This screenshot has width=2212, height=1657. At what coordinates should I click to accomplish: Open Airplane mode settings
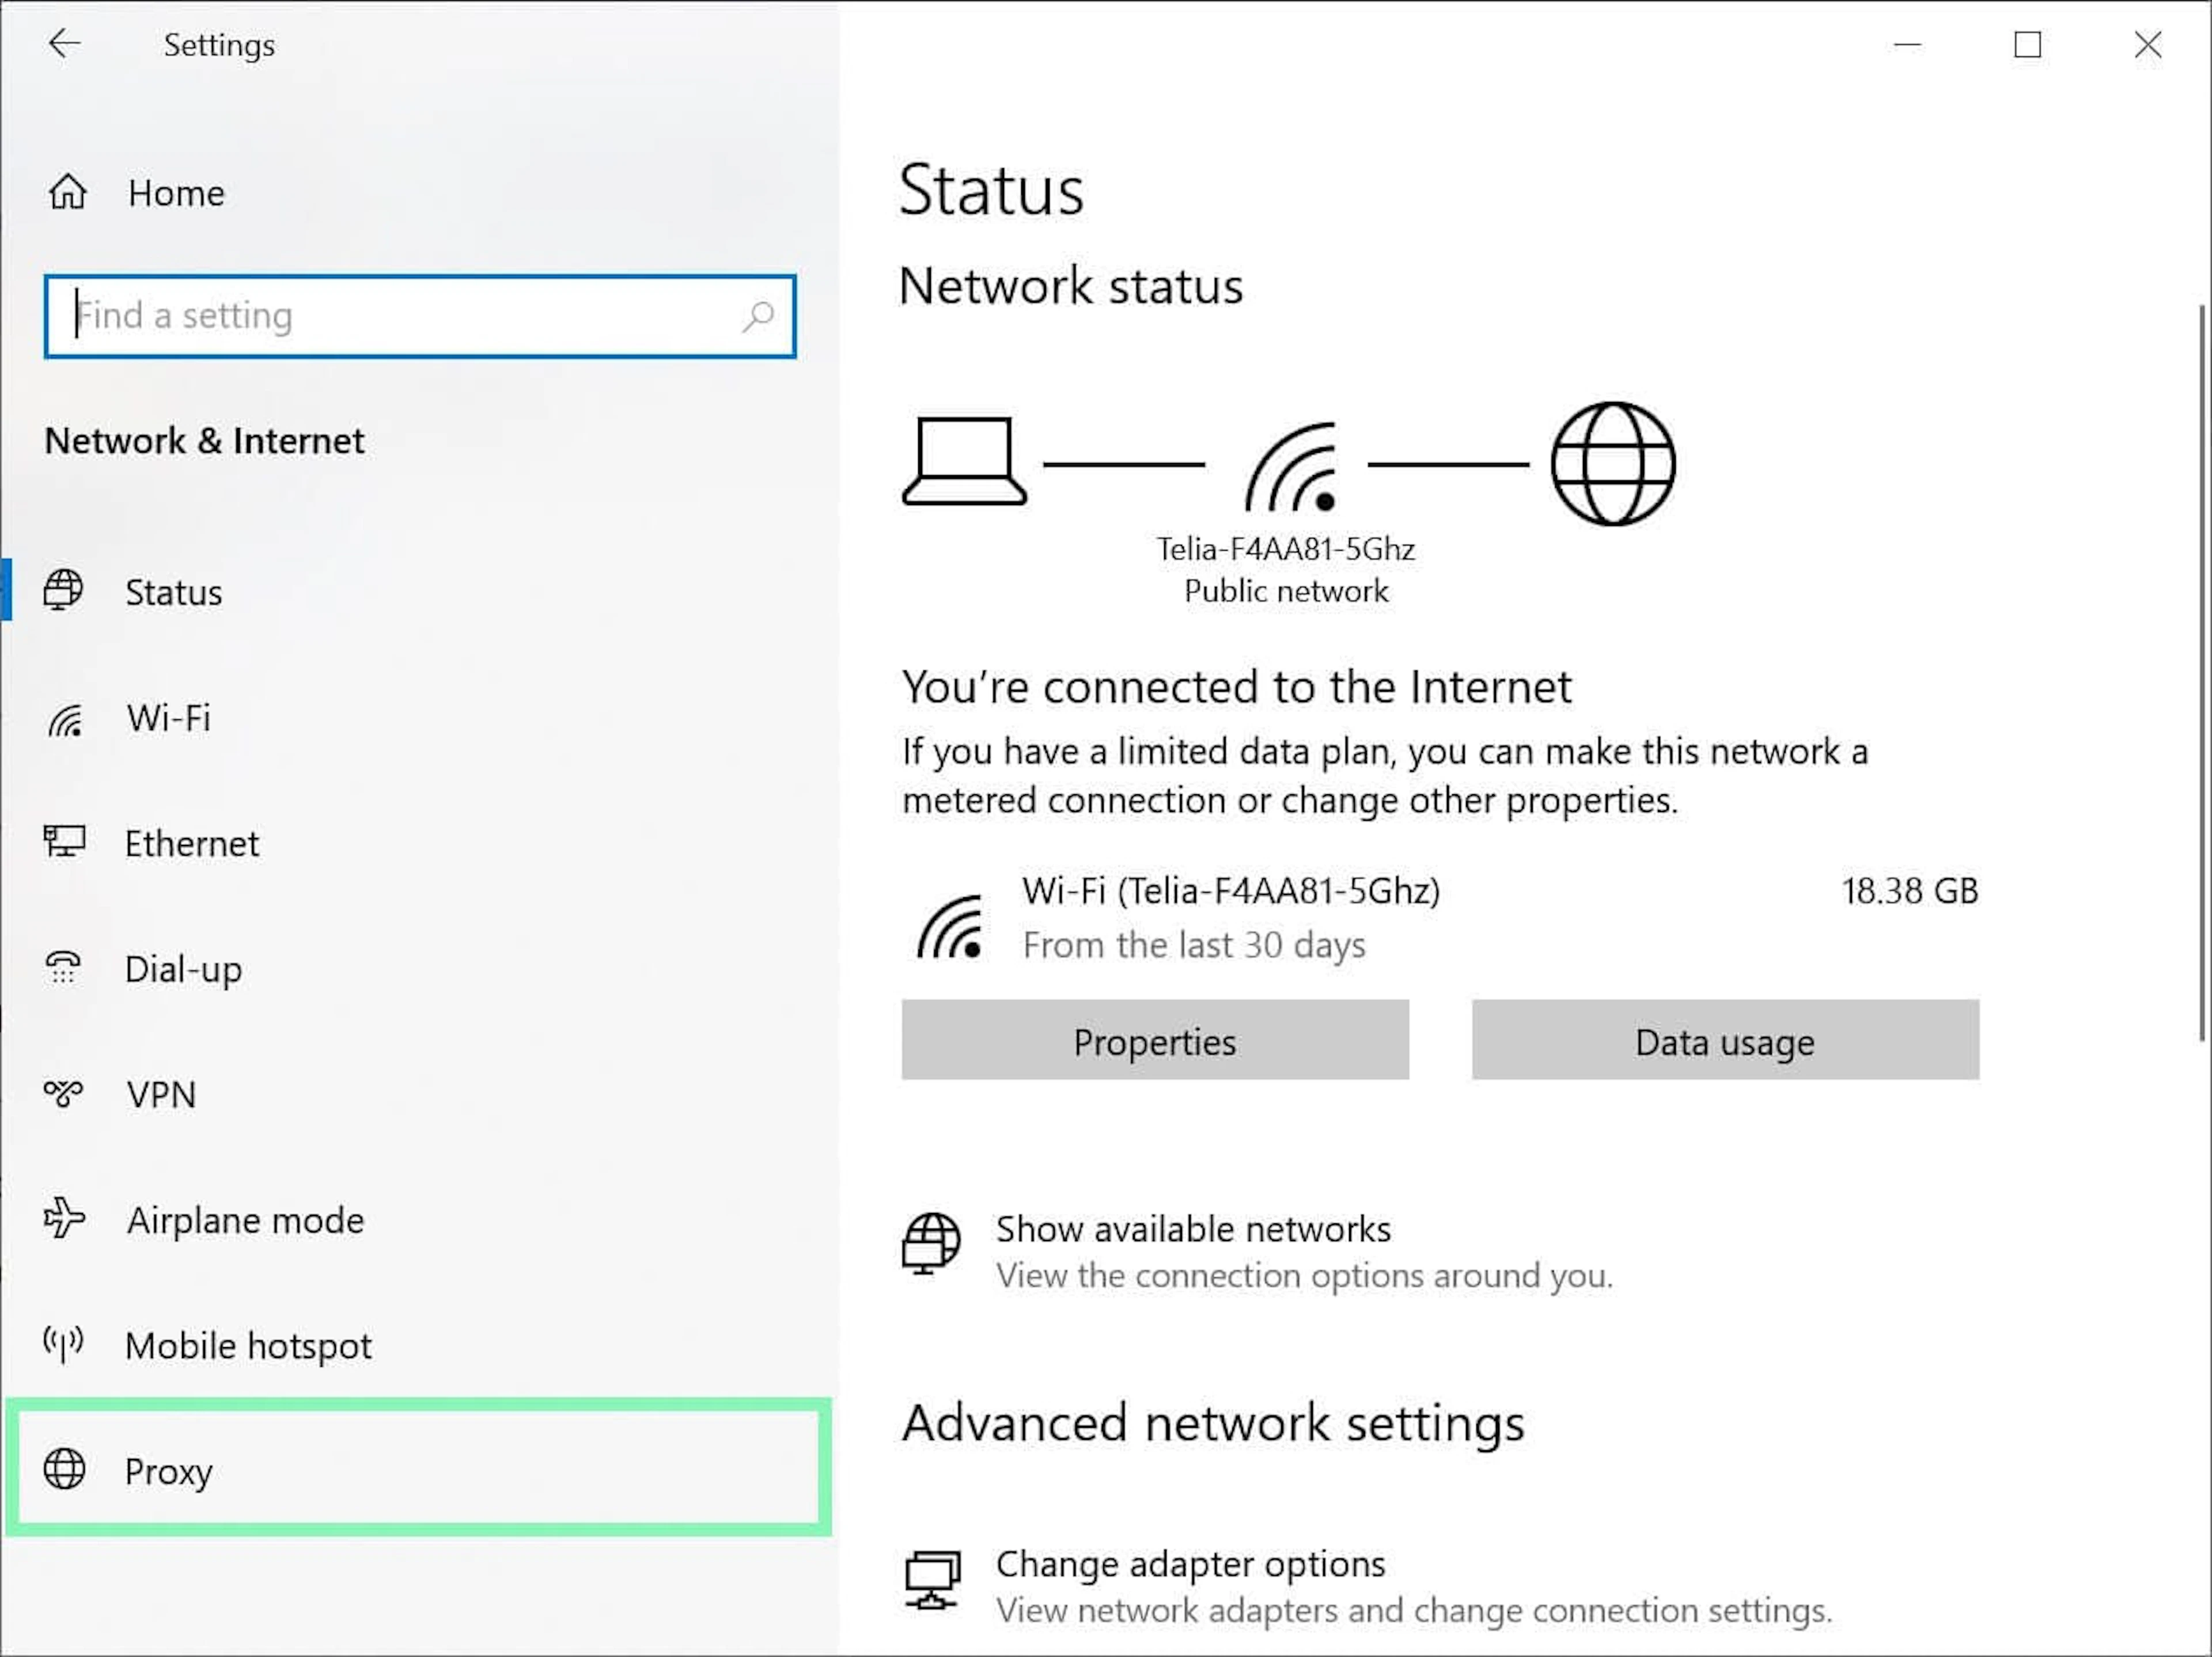pos(420,1219)
